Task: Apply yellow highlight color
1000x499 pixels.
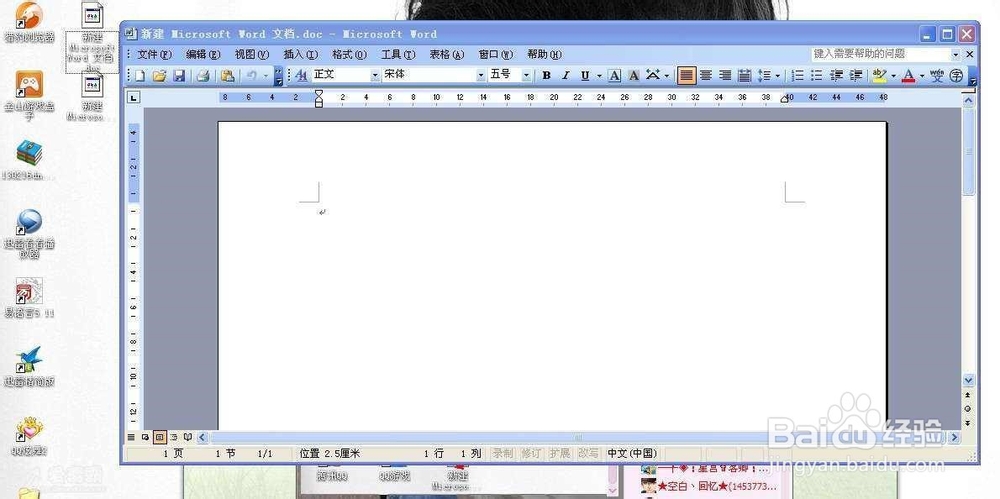Action: (879, 76)
